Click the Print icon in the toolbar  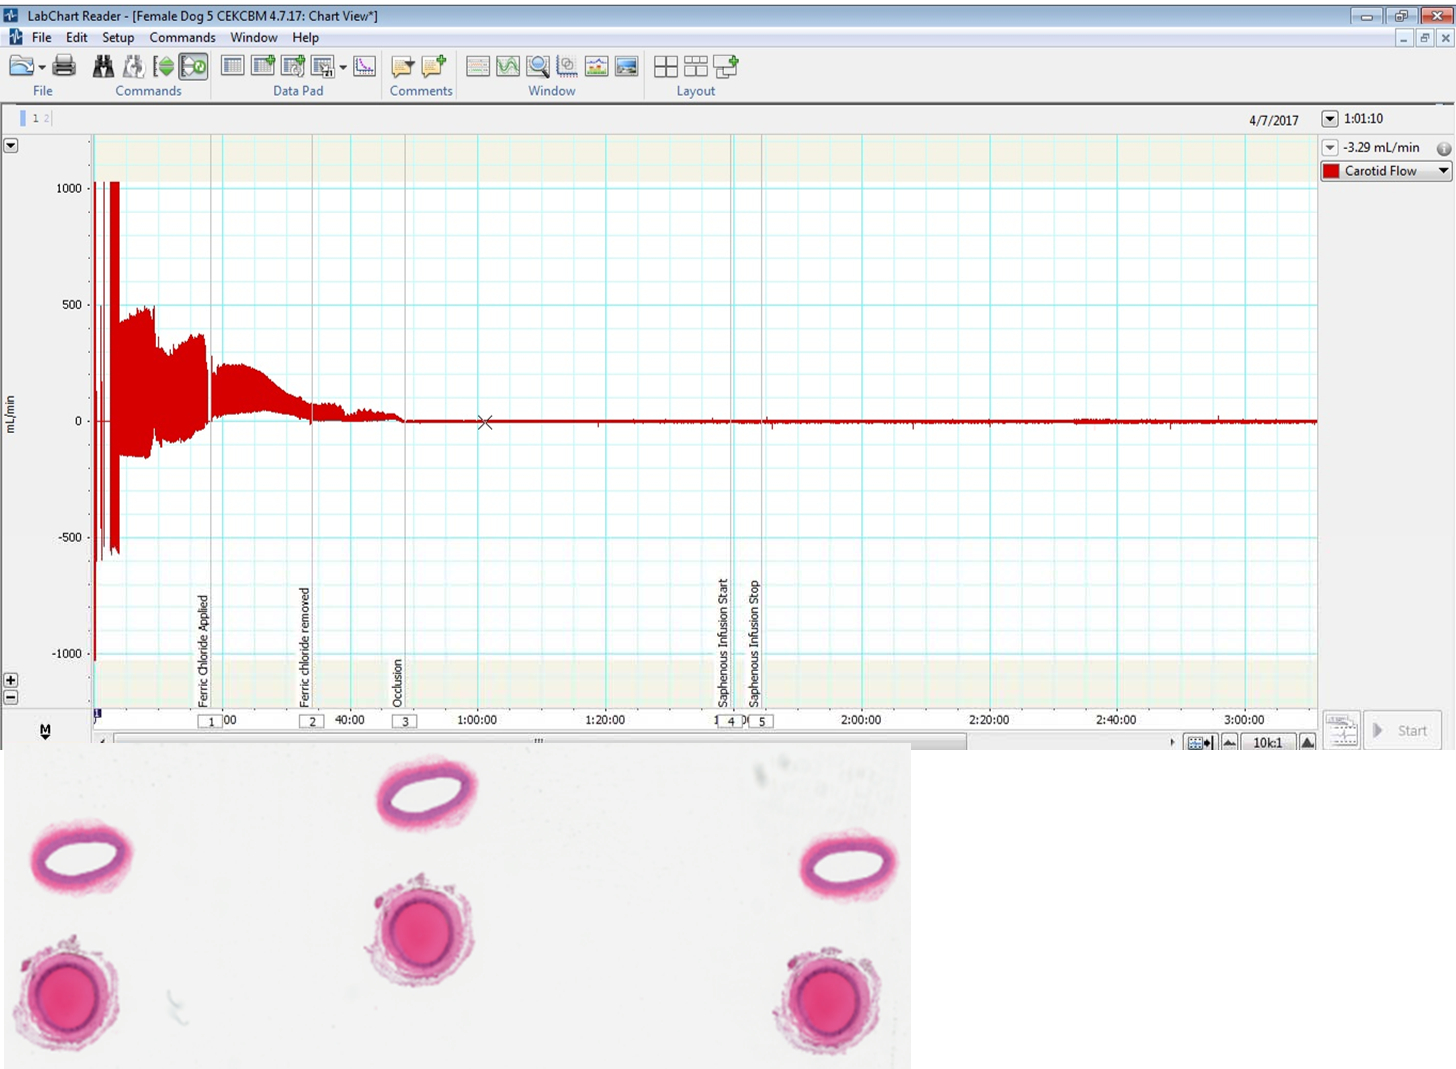click(x=64, y=67)
